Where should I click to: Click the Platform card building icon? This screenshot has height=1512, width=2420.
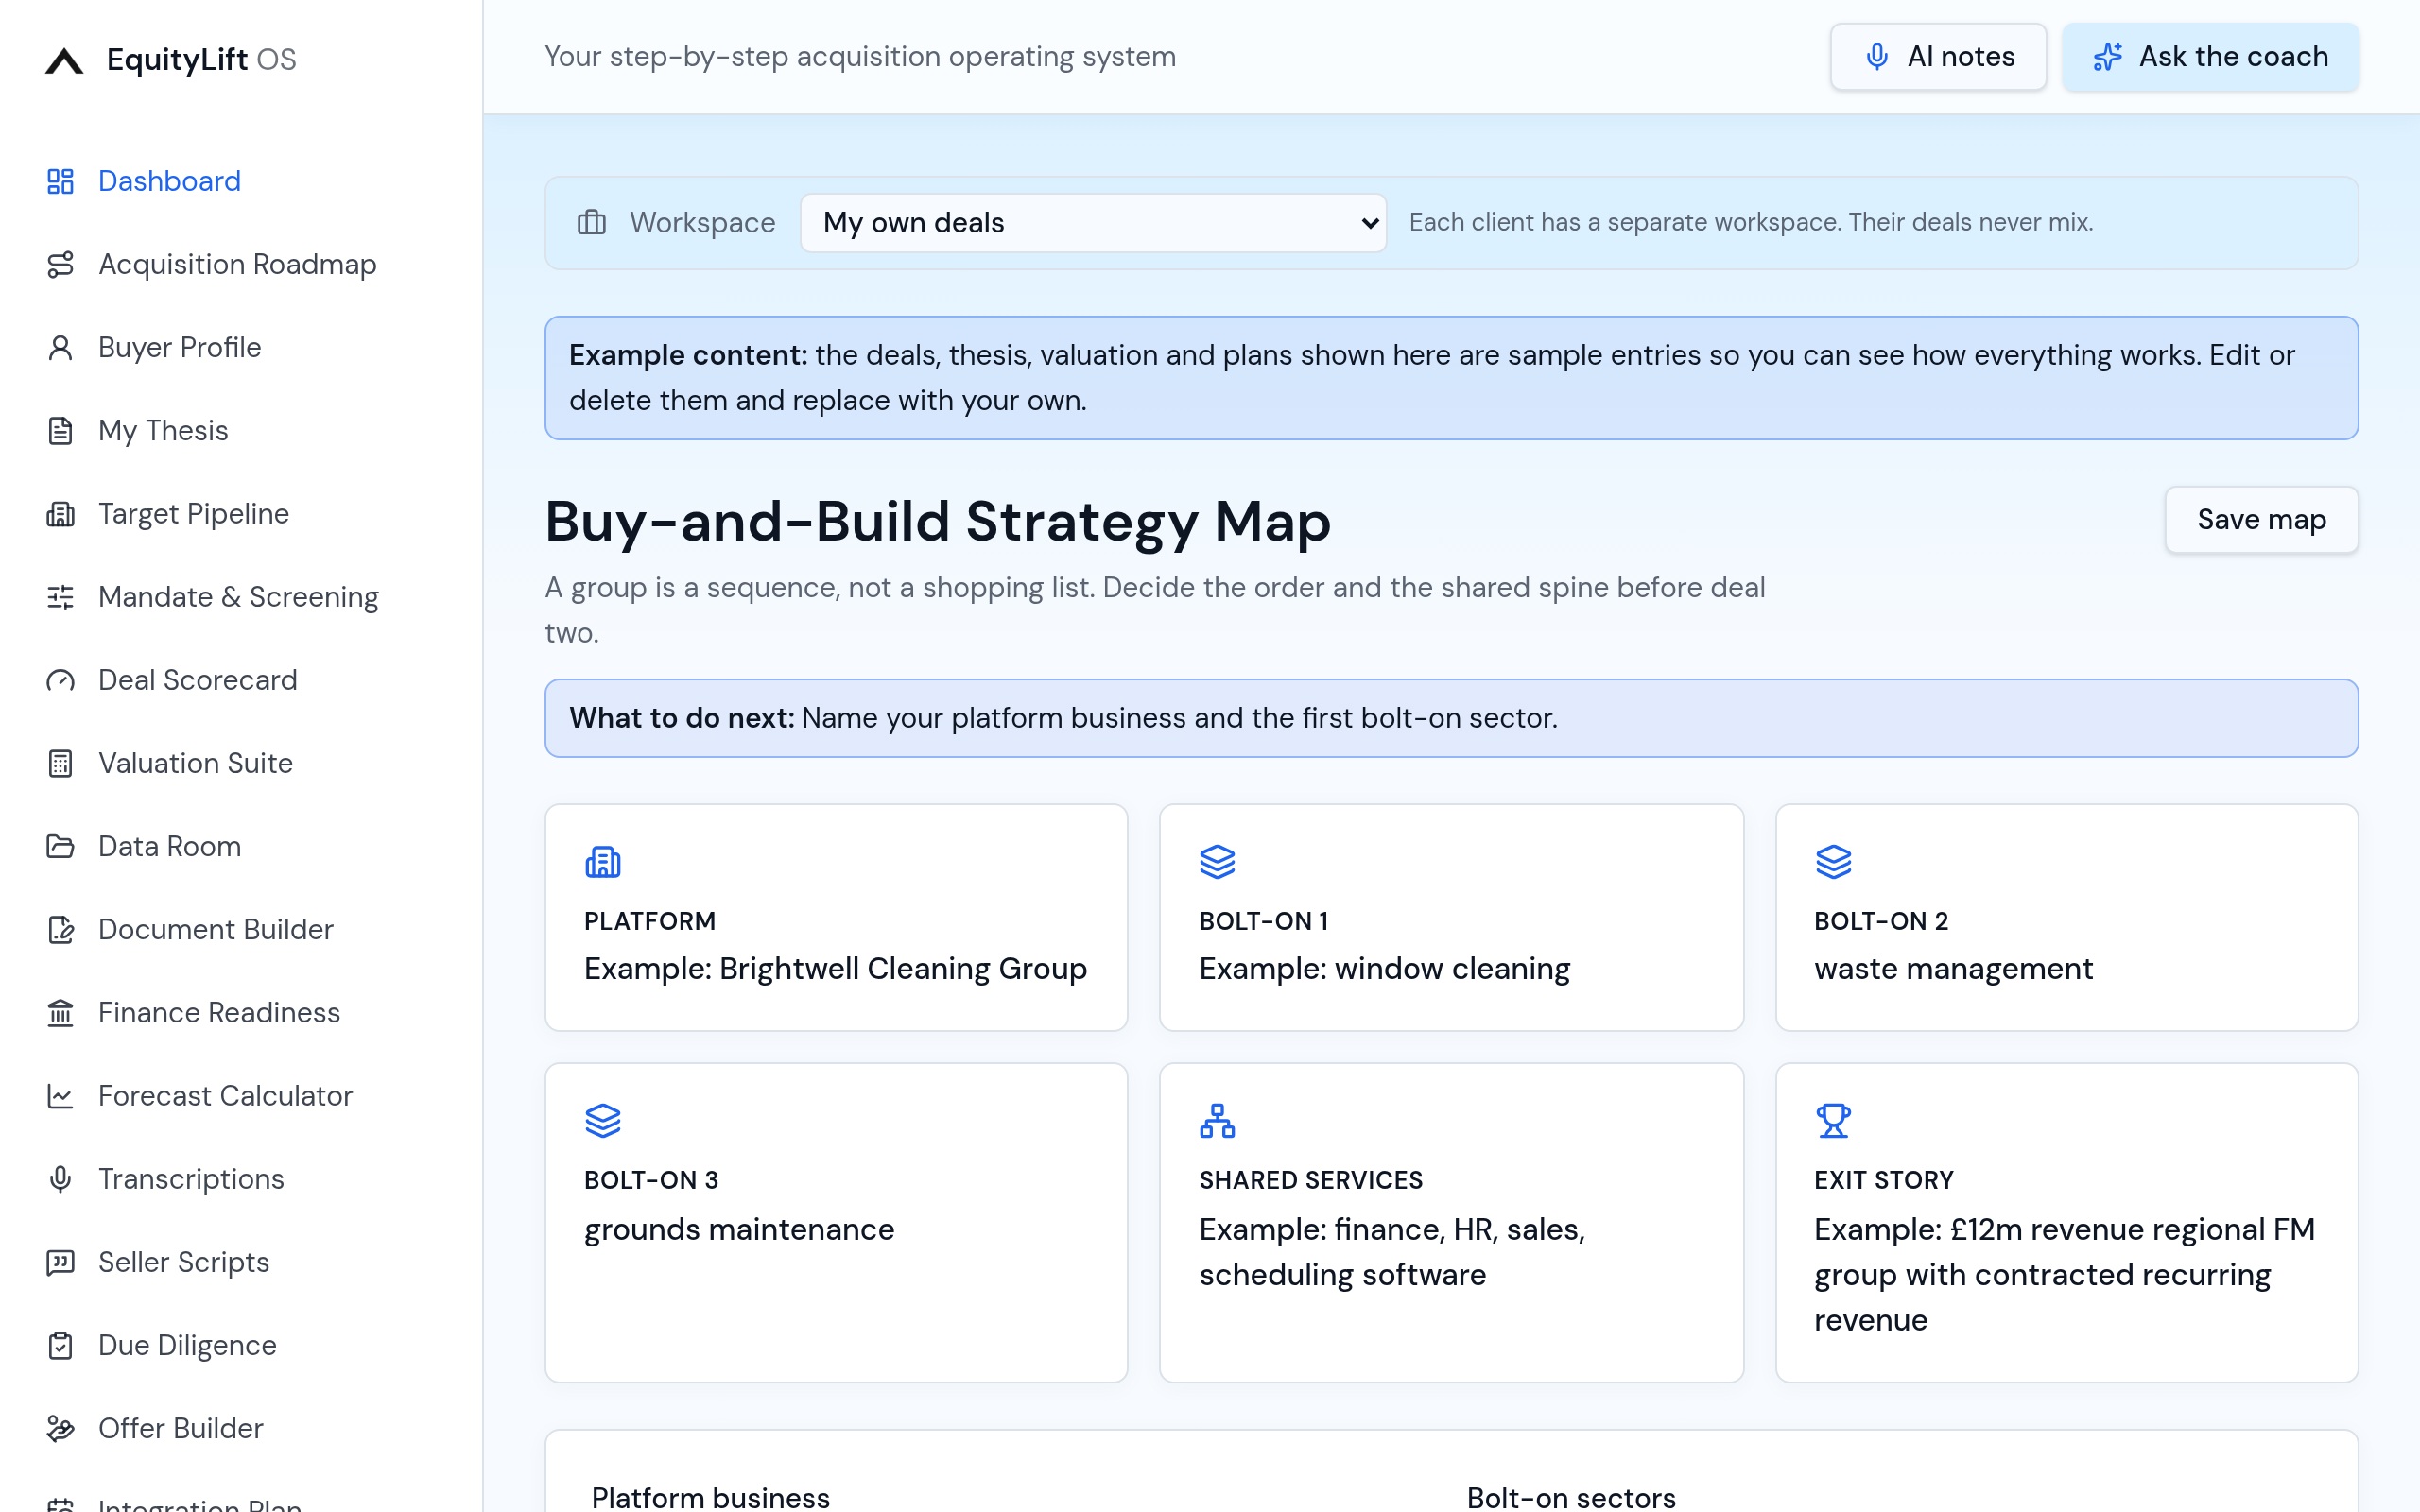(x=603, y=861)
